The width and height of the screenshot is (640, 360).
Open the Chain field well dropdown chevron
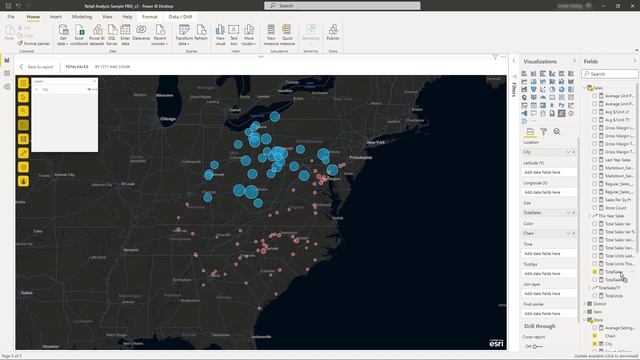click(x=568, y=233)
